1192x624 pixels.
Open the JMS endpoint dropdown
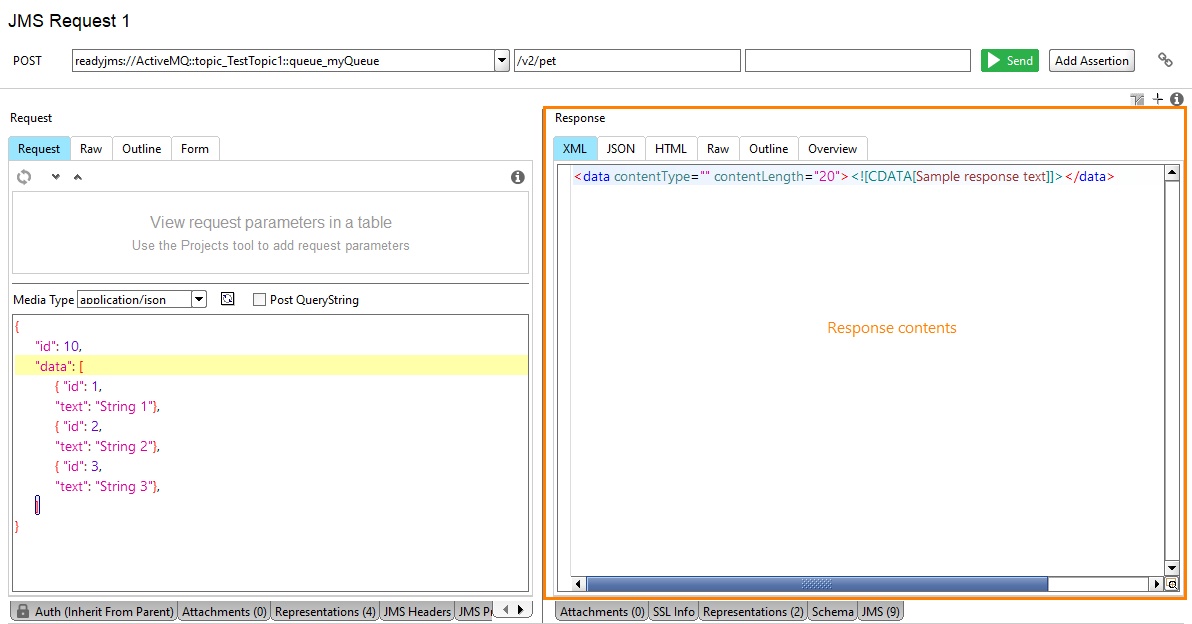pos(501,60)
